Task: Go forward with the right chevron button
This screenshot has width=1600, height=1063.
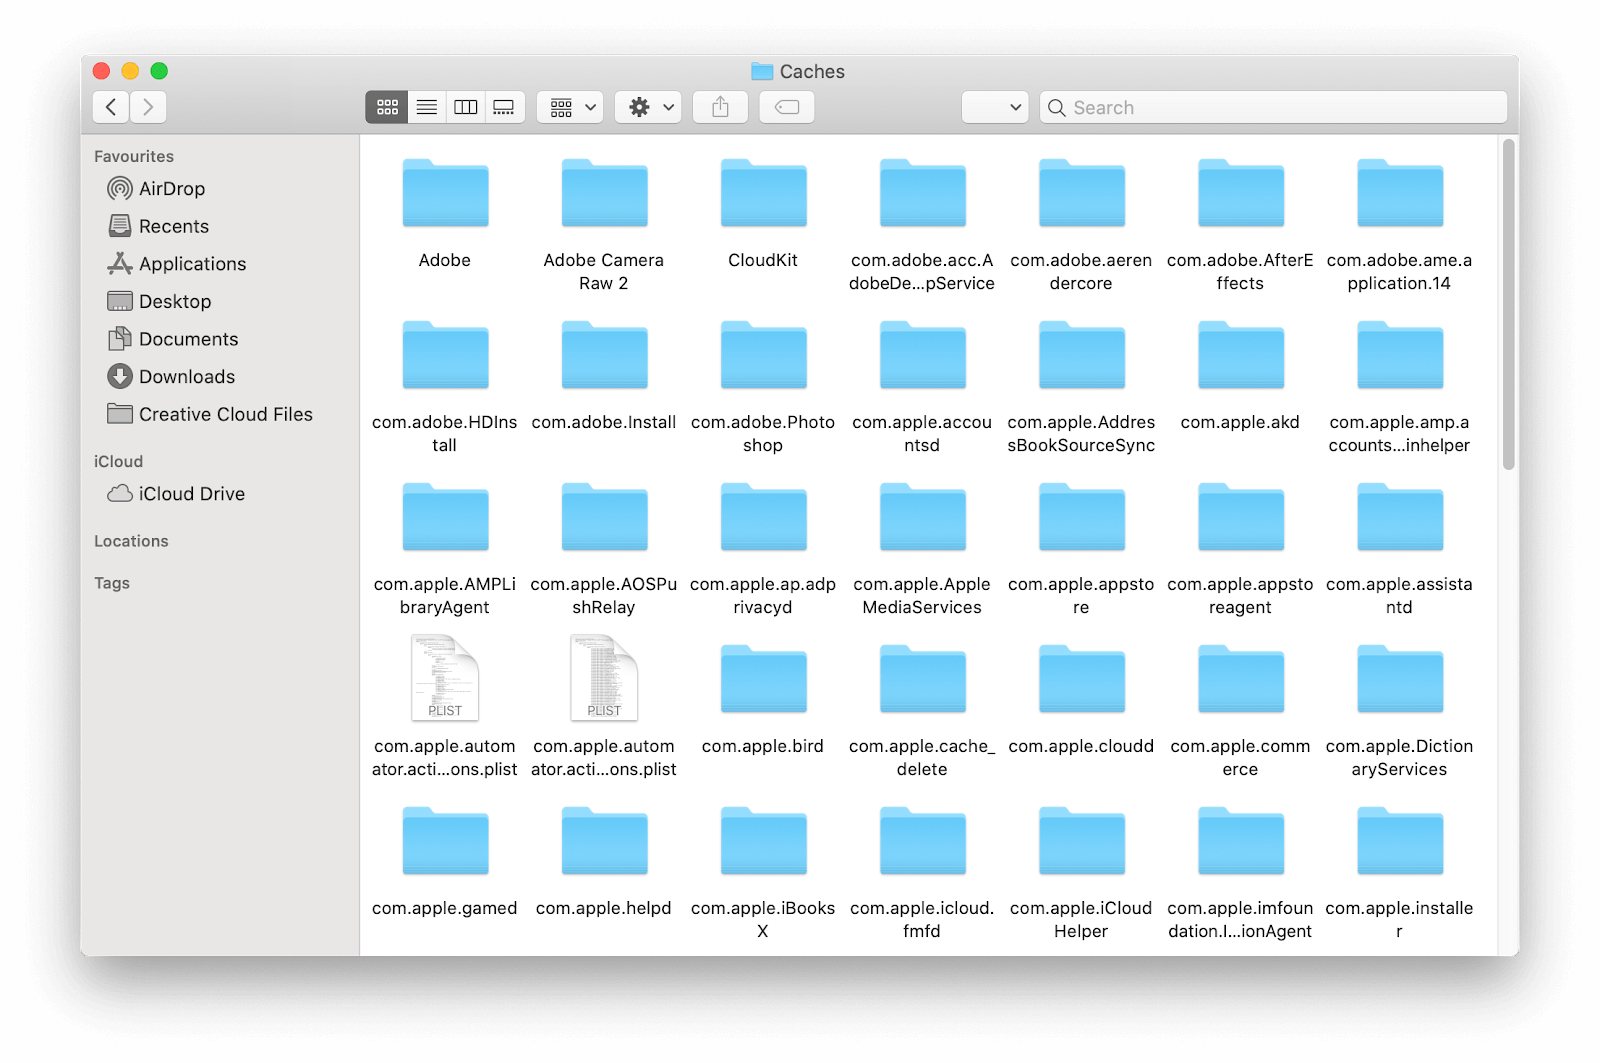Action: coord(148,107)
